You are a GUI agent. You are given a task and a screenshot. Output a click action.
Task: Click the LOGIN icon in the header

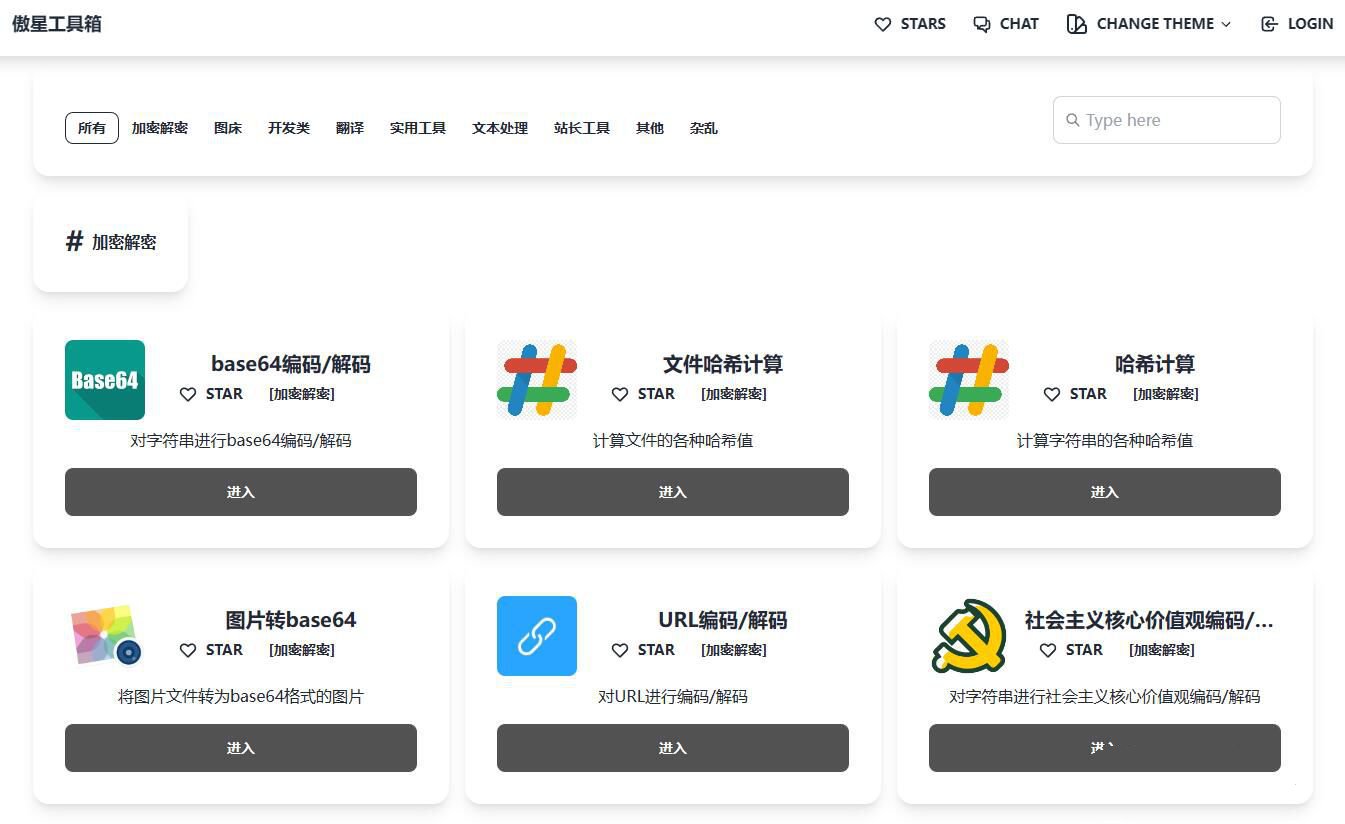point(1269,23)
